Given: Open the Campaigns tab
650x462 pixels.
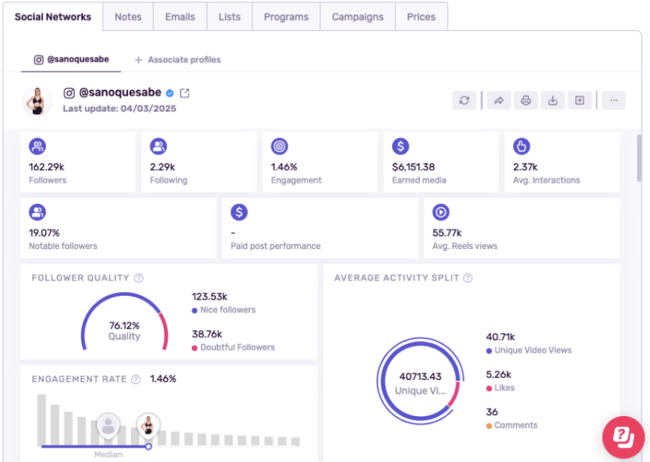Looking at the screenshot, I should (x=358, y=17).
